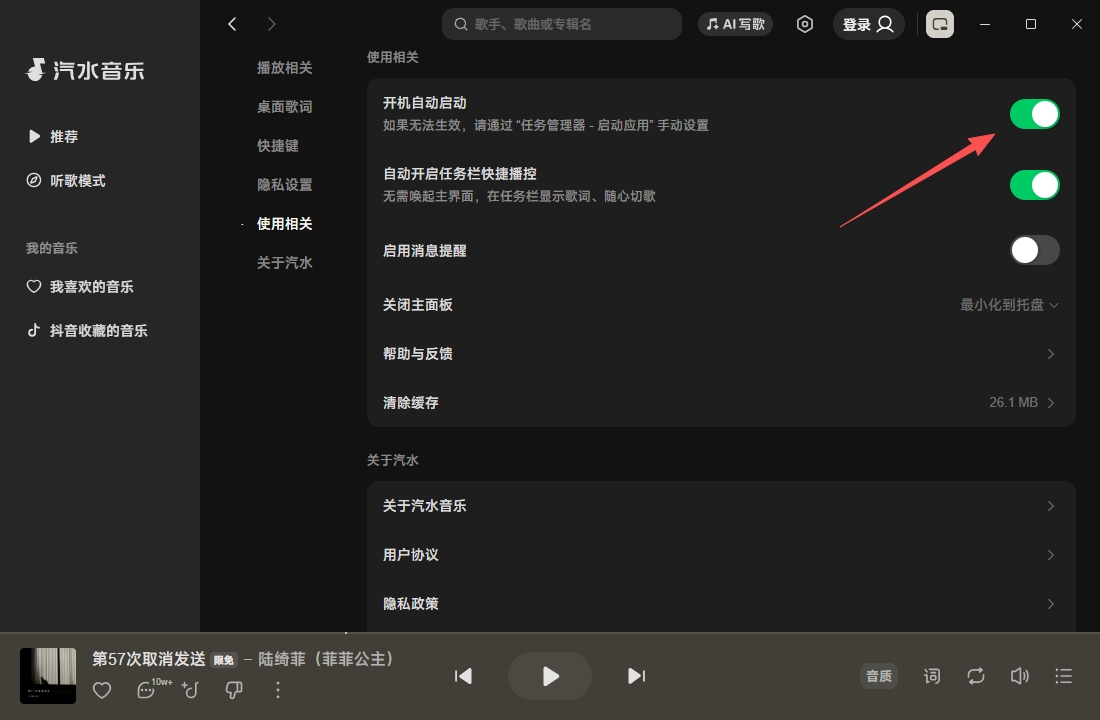Like the current song heart icon
Screen dimensions: 1100x720
click(x=102, y=690)
